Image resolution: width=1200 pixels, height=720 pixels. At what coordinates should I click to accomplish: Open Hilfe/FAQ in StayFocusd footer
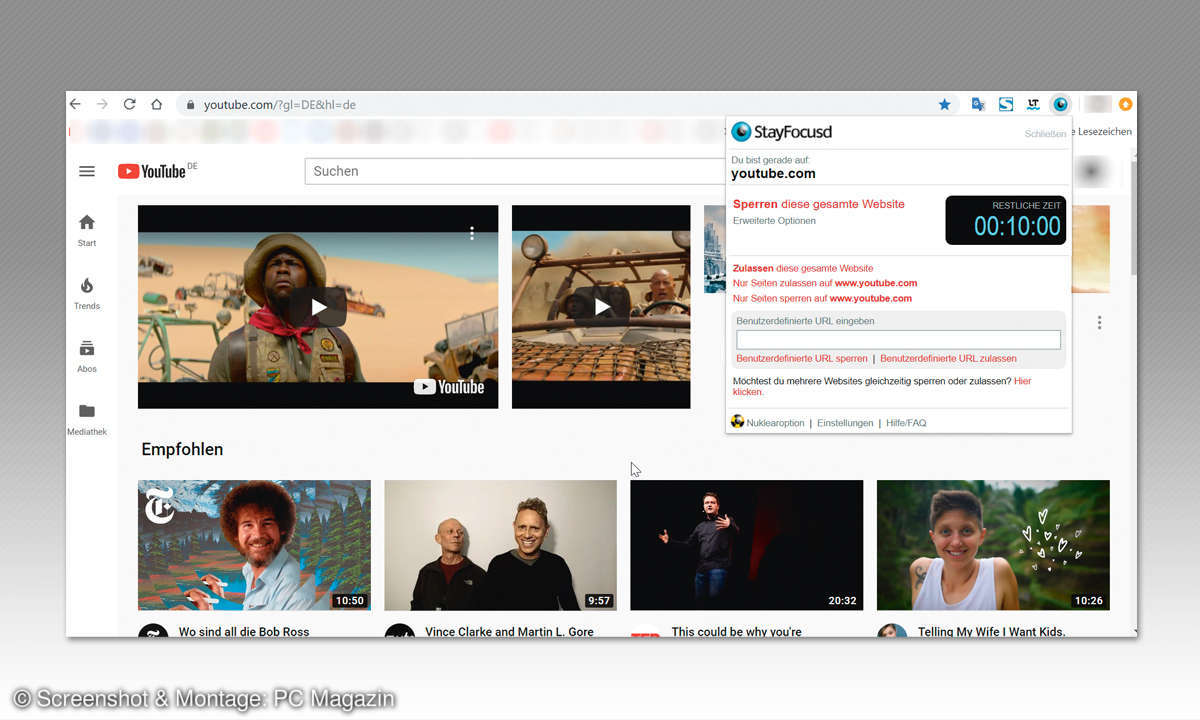click(906, 423)
